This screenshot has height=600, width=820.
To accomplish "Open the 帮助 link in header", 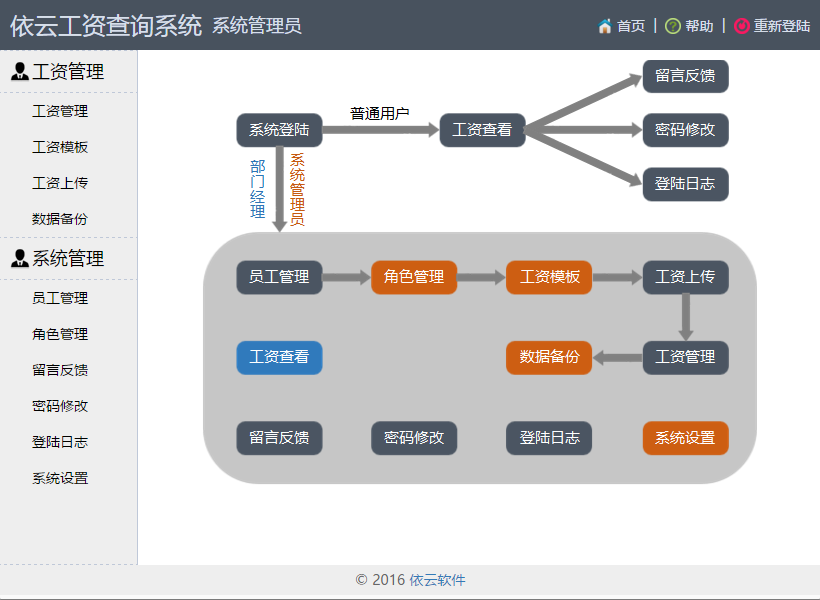I will pos(699,26).
